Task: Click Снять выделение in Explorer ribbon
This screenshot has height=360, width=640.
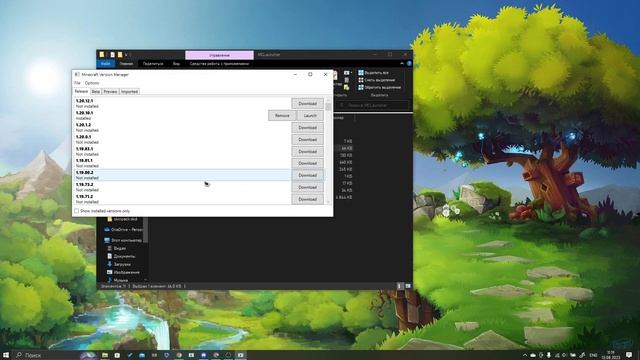Action: (x=377, y=80)
